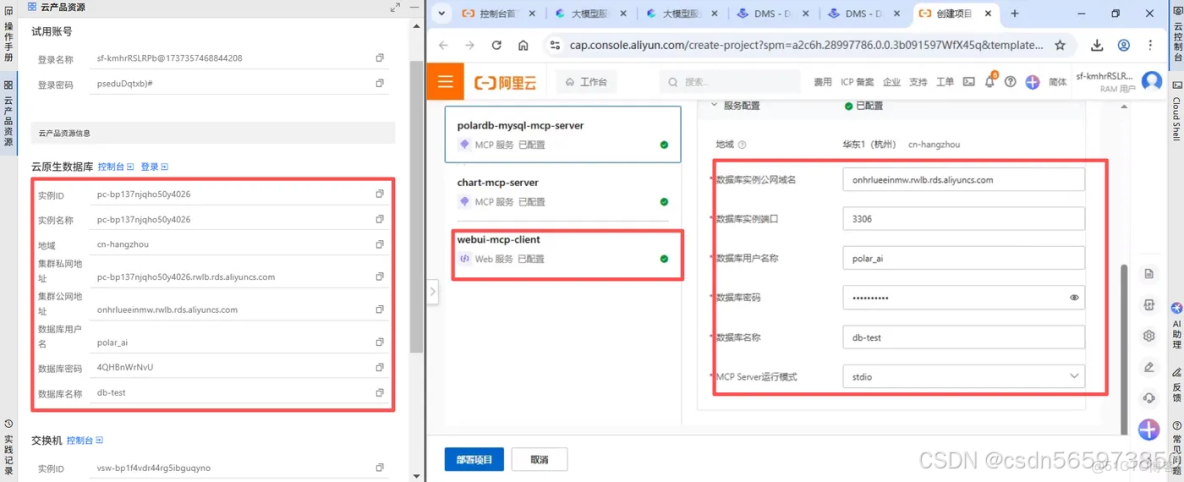Copy the first 实例ID pc-bp137njqho50y4026
Viewport: 1184px width, 482px height.
pos(380,194)
